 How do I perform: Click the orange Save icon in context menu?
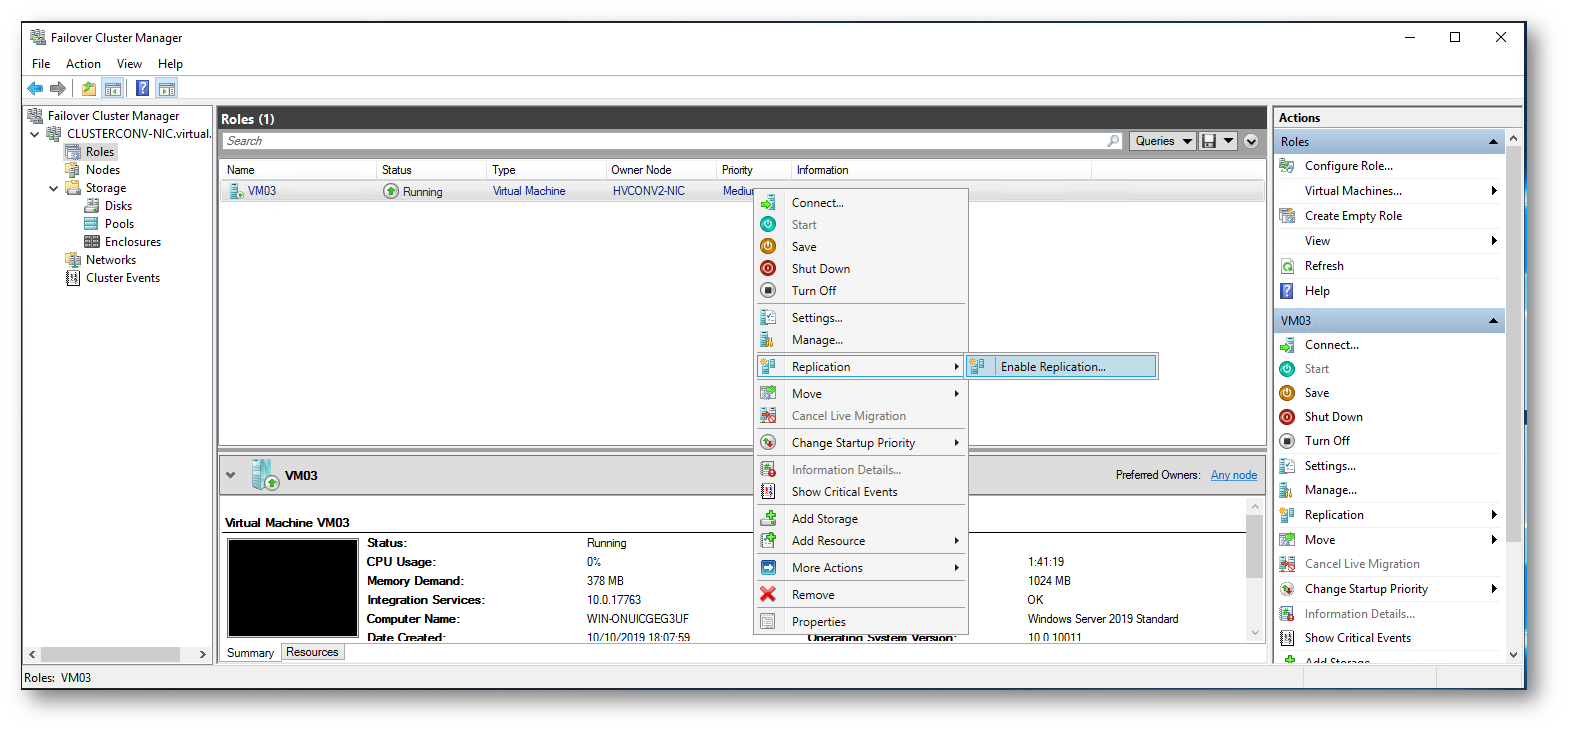(768, 246)
